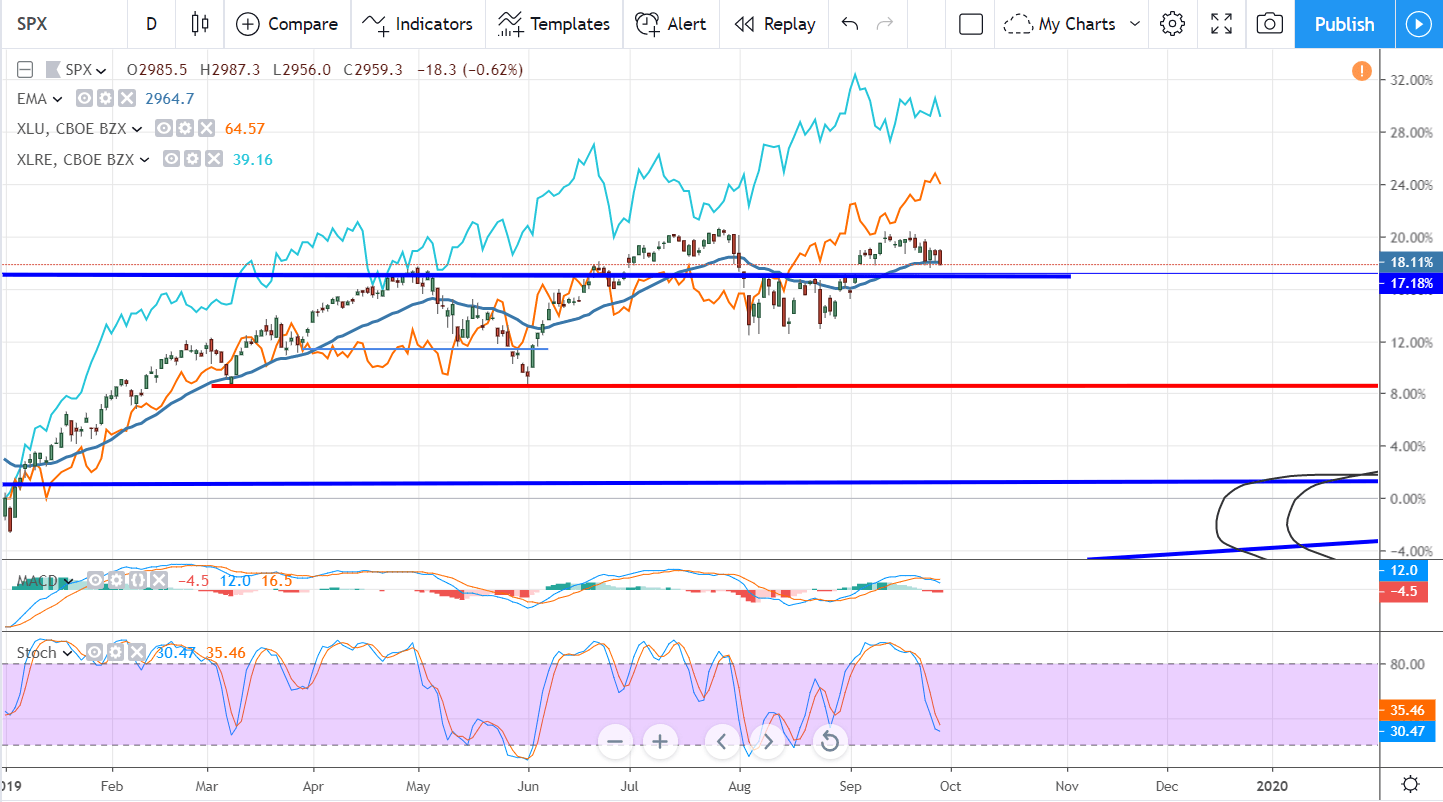Redo the last undone action
The image size is (1443, 802).
tap(885, 24)
